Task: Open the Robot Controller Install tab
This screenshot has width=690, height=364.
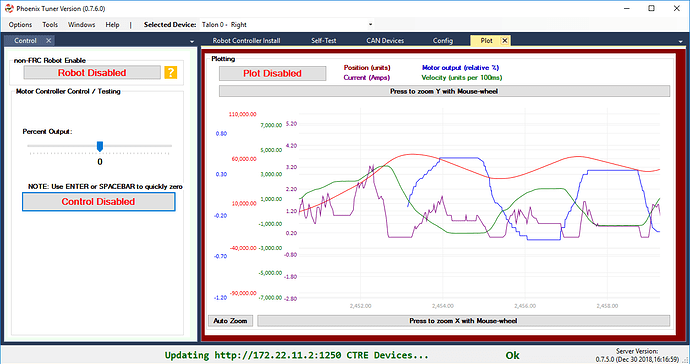Action: [246, 40]
